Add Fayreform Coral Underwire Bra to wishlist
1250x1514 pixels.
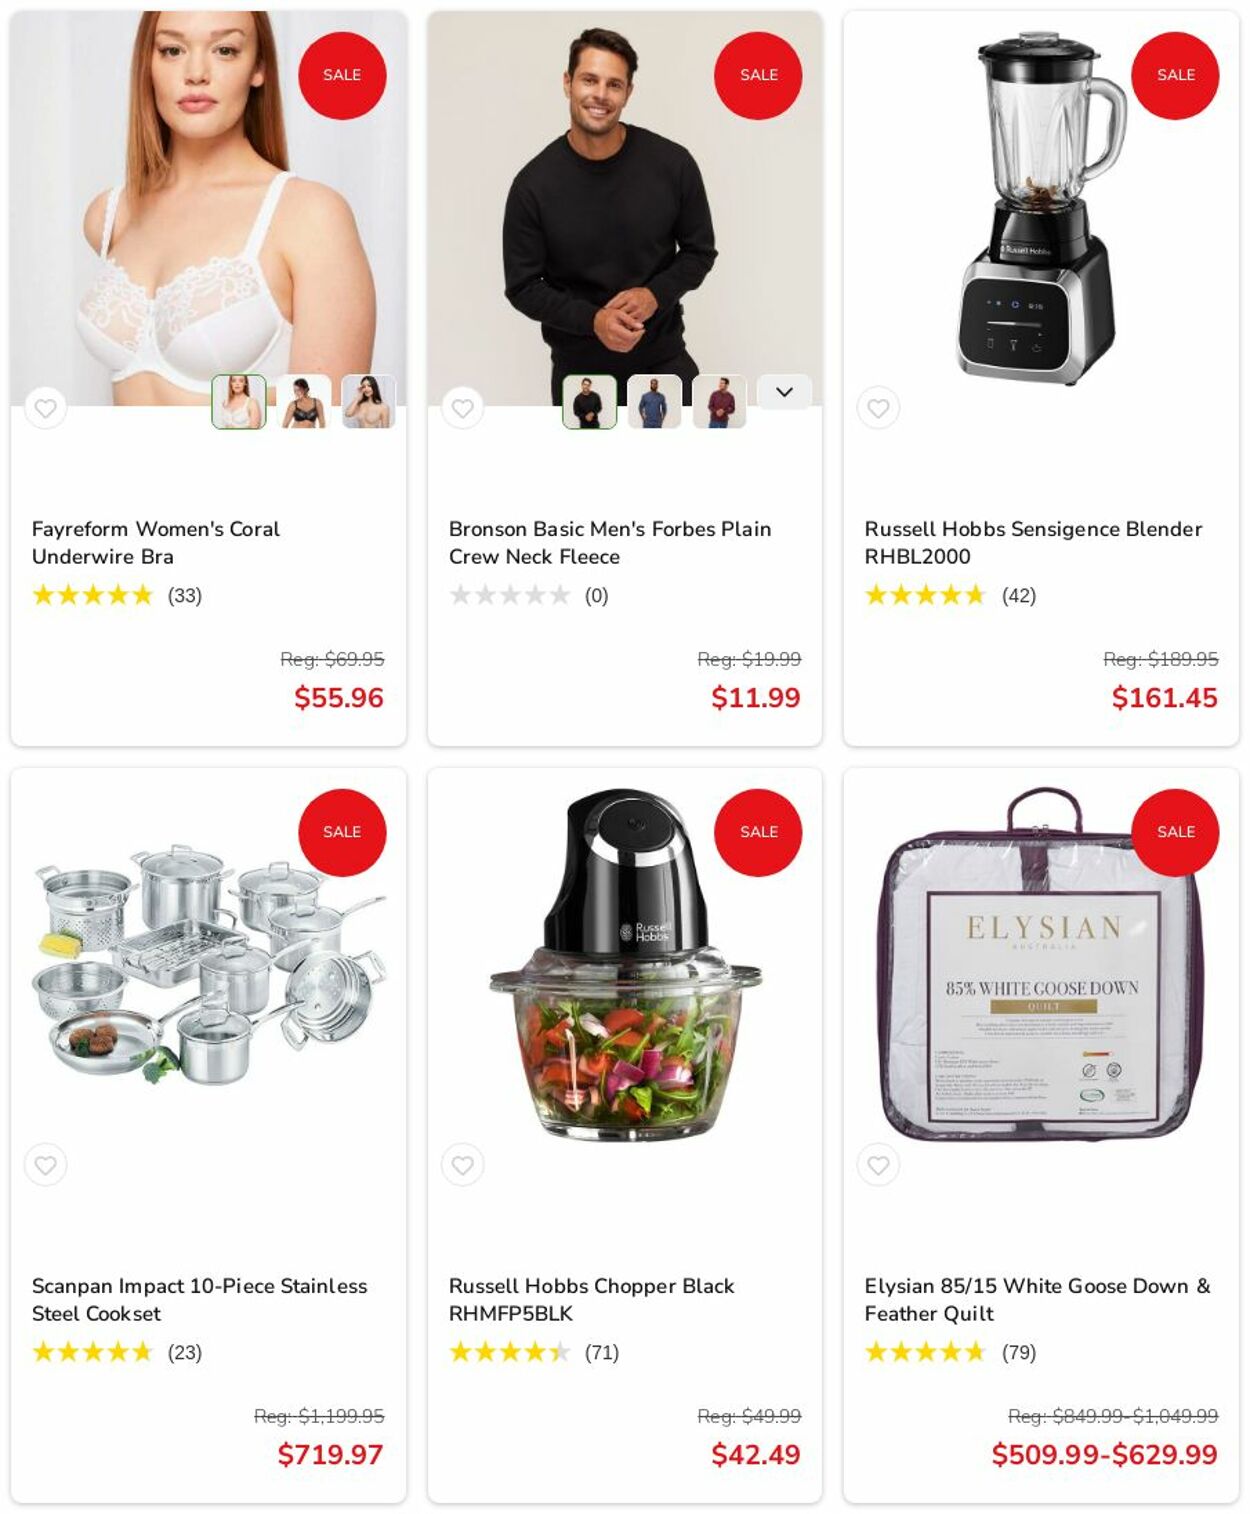click(x=45, y=408)
